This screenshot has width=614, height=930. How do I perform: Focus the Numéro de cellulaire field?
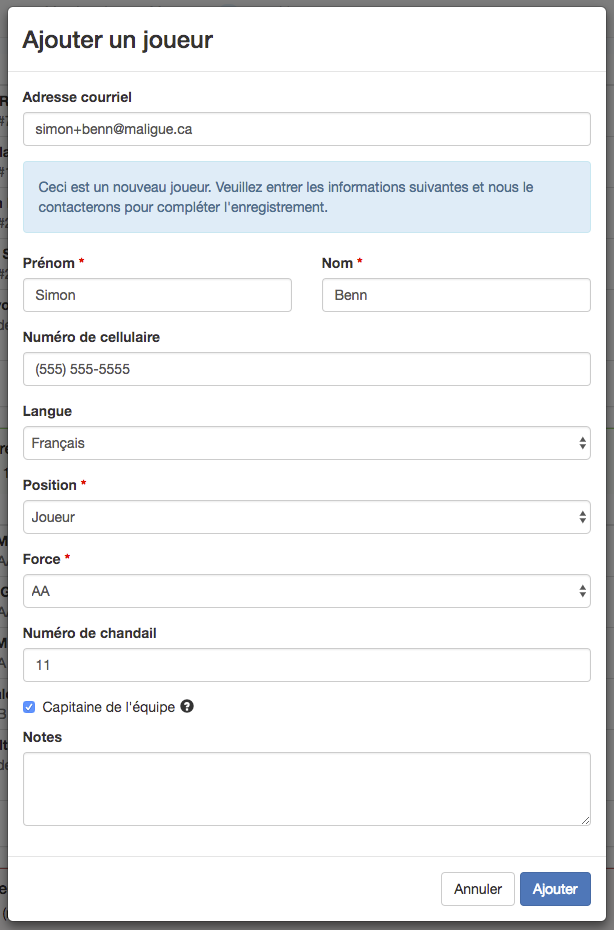[x=307, y=369]
